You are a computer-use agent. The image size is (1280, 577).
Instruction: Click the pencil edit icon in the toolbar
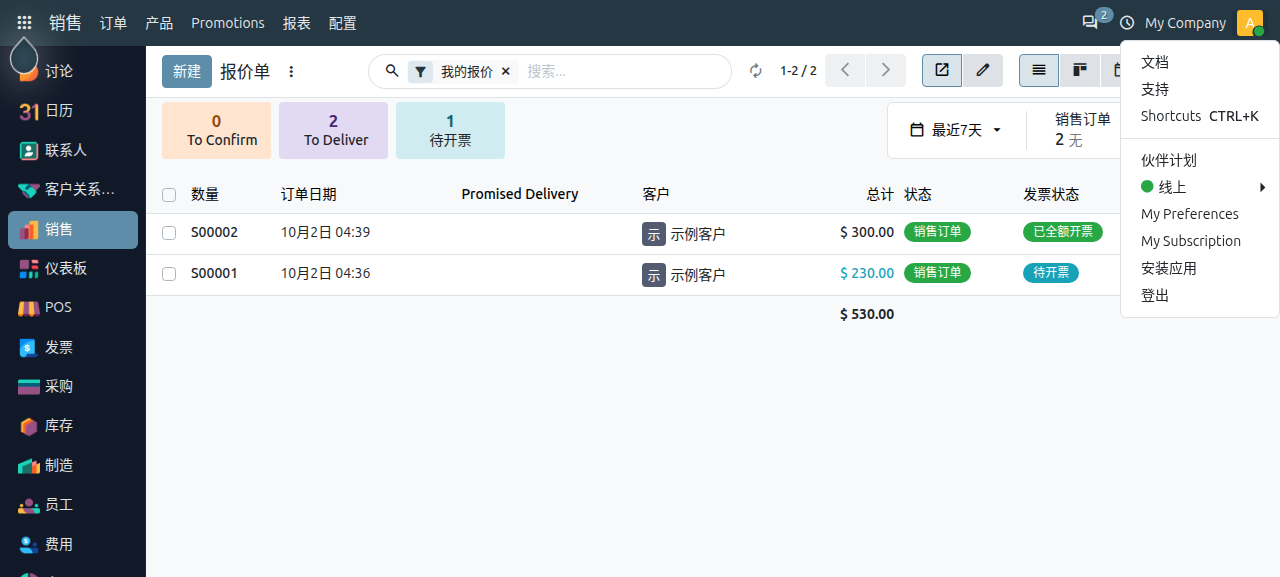(983, 71)
